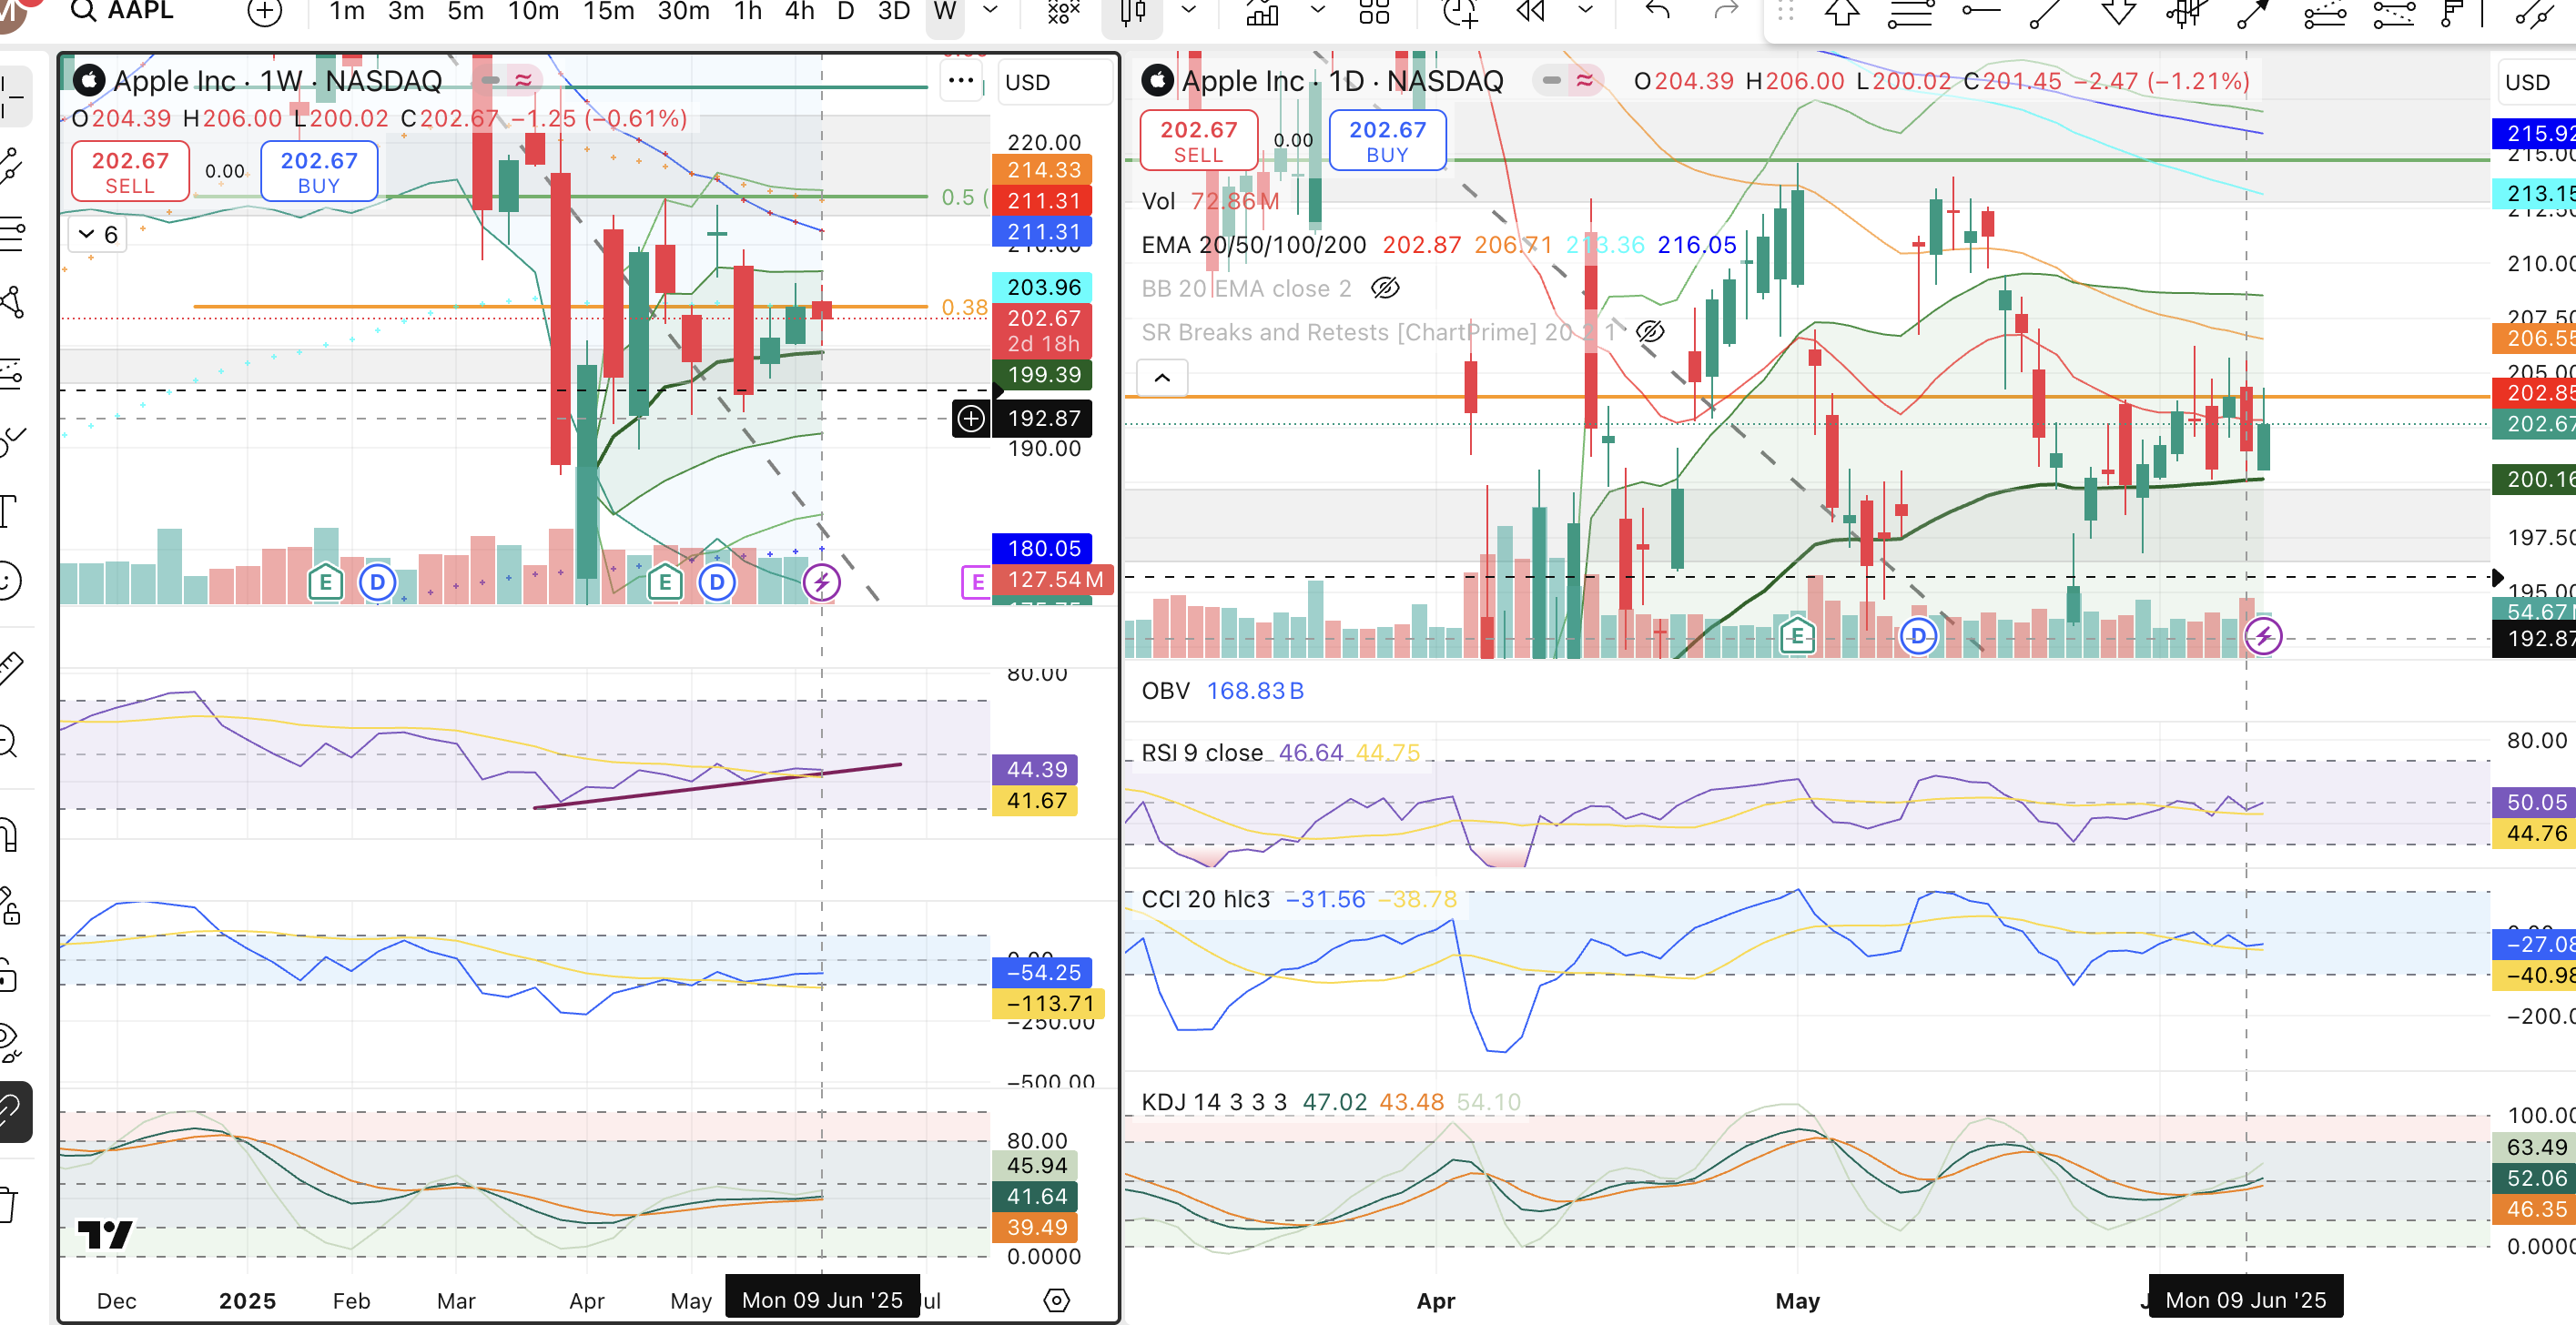Click the remove objects trash icon
Image resolution: width=2576 pixels, height=1325 pixels.
(x=10, y=1204)
